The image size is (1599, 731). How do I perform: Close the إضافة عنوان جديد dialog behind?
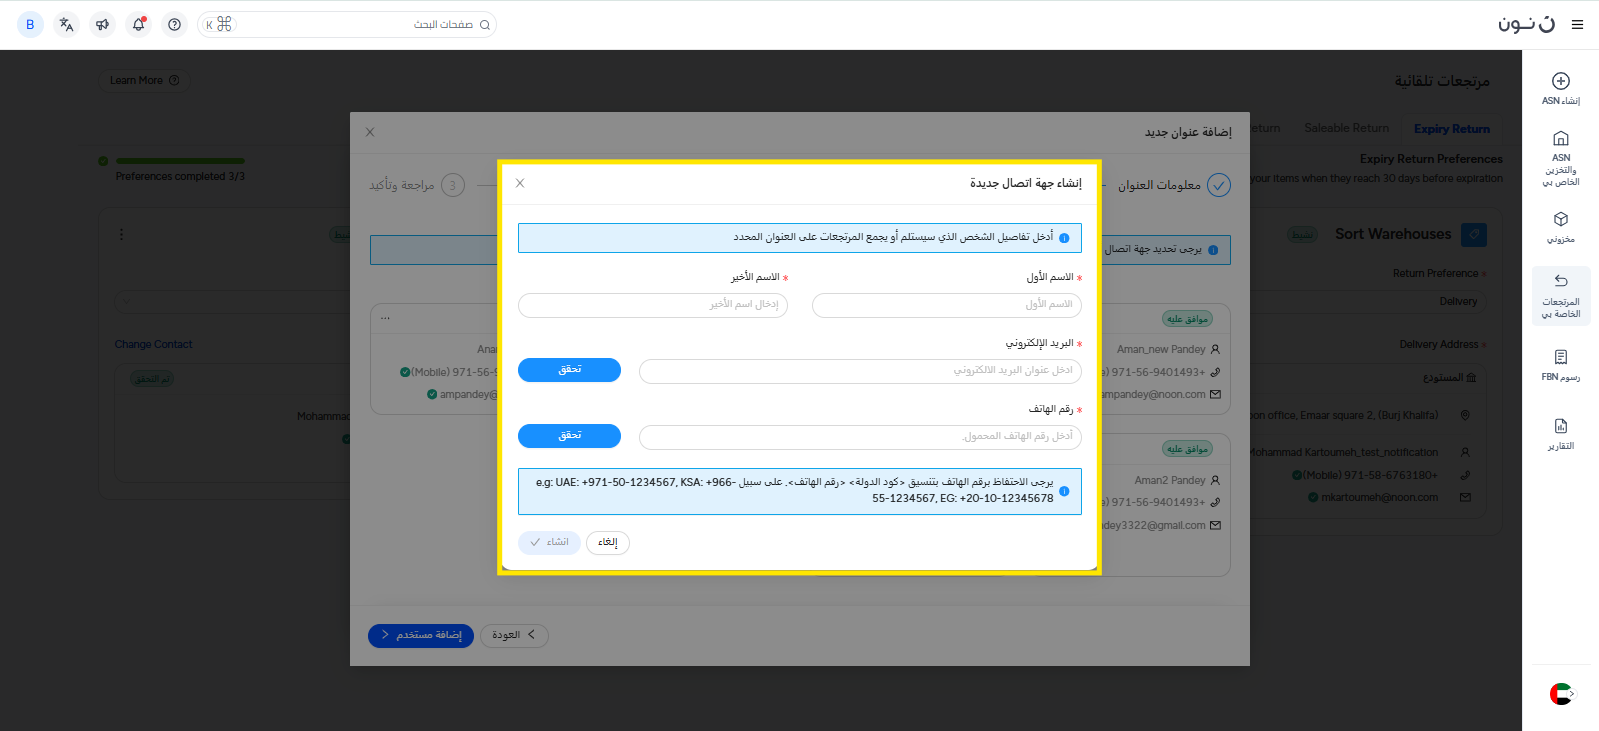click(370, 132)
